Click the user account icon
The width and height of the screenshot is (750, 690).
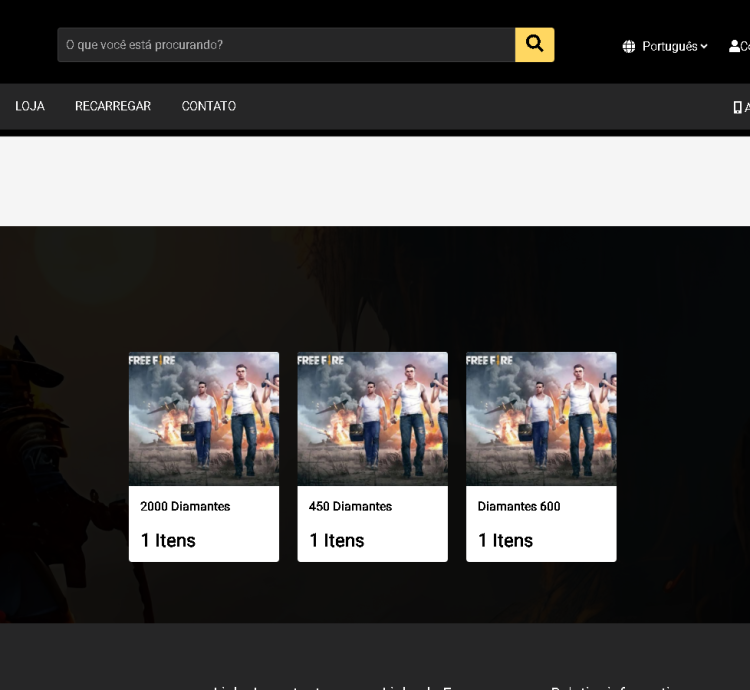tap(734, 46)
